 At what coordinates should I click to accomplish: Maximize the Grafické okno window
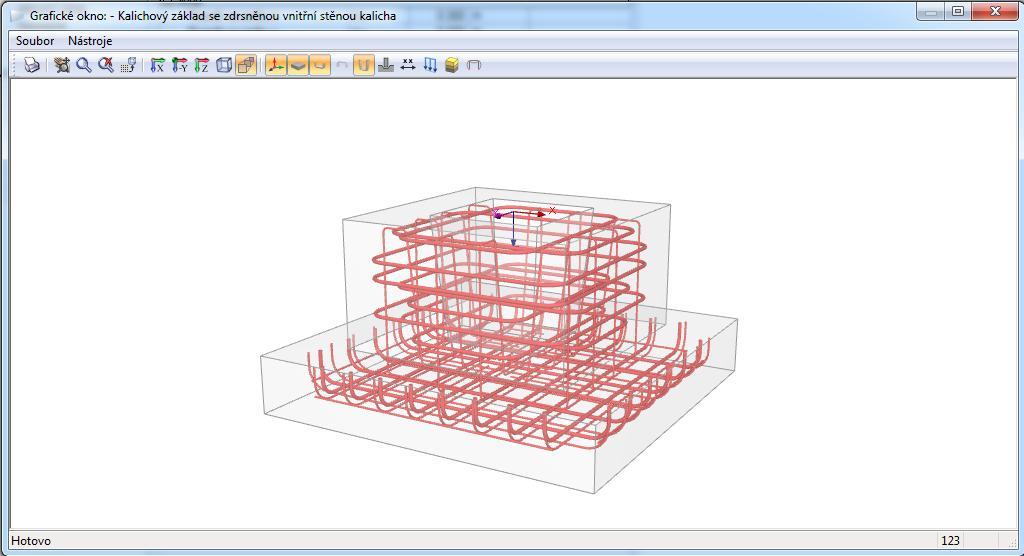(958, 11)
